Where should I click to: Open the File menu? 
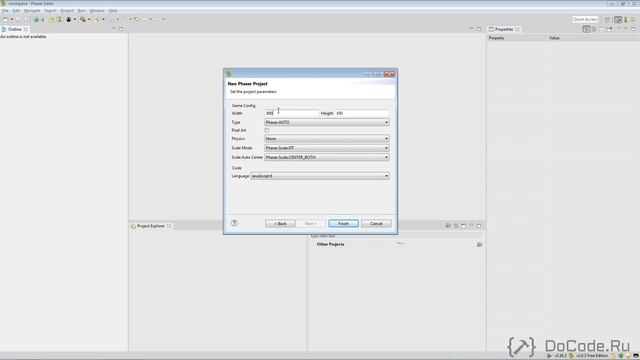click(5, 11)
